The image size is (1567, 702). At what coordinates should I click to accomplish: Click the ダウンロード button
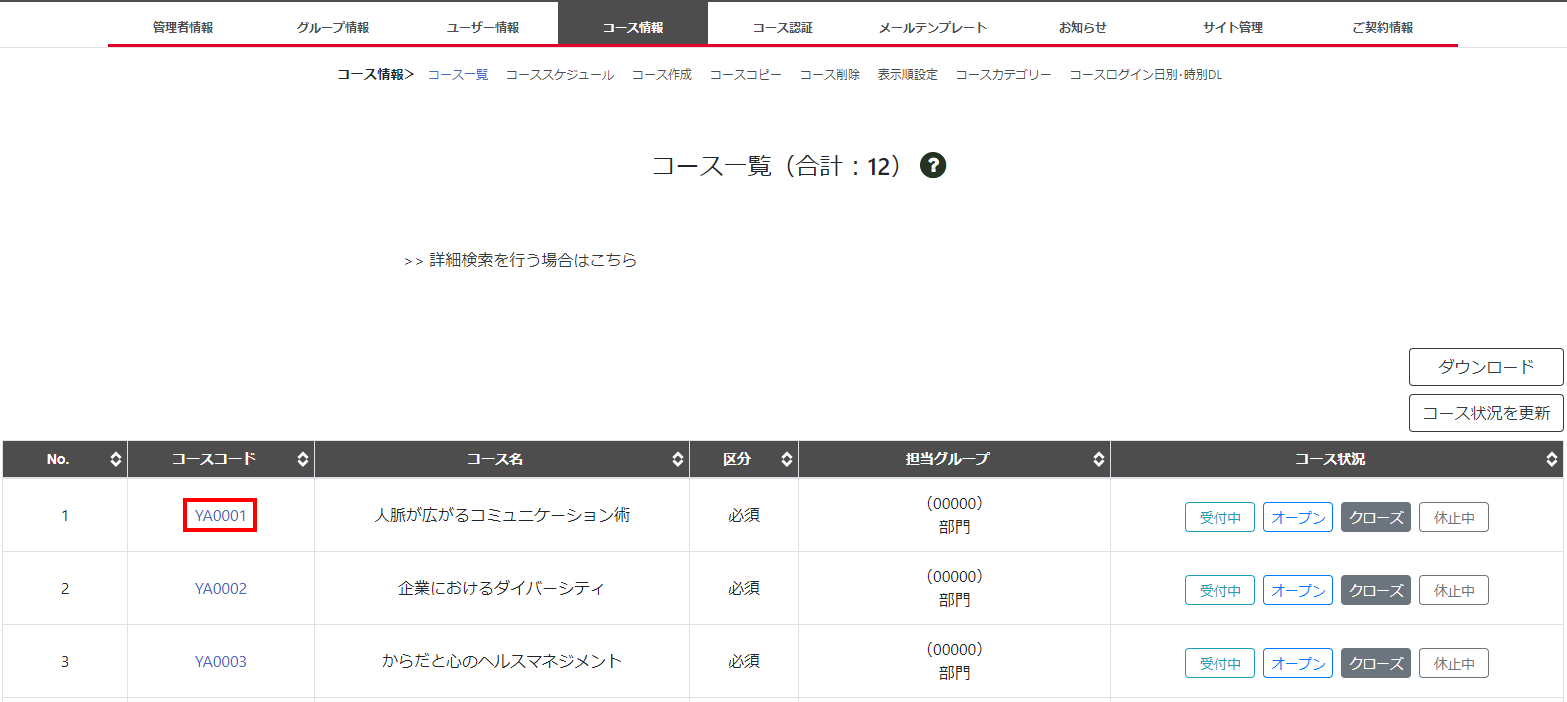(1485, 367)
